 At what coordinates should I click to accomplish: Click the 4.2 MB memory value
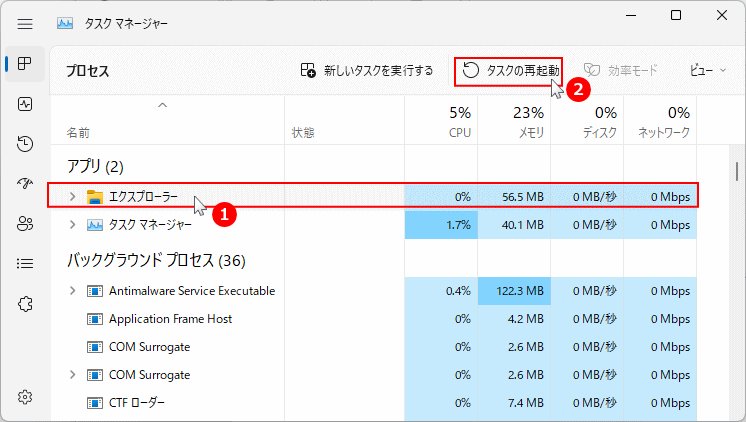pyautogui.click(x=526, y=319)
